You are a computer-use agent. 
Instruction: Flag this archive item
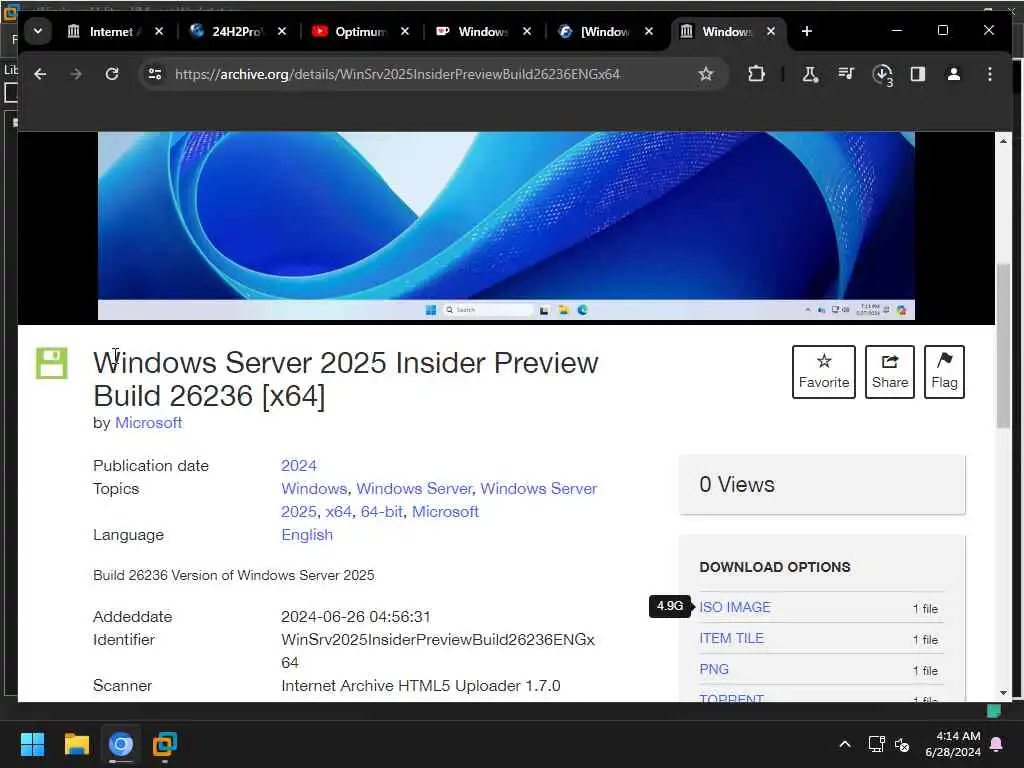[944, 372]
